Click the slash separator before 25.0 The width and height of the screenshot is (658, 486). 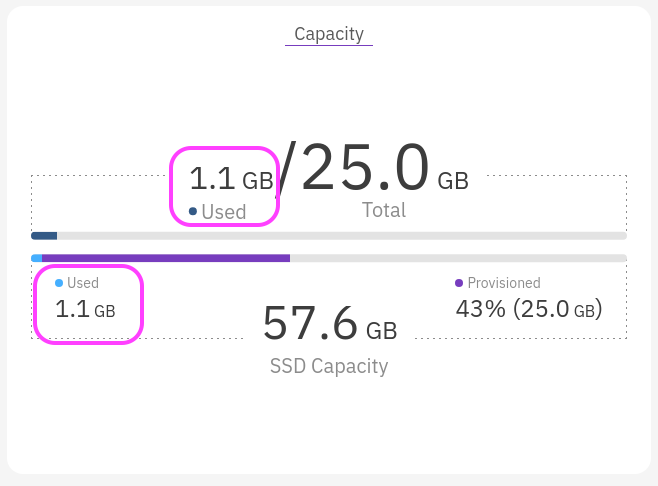coord(287,168)
